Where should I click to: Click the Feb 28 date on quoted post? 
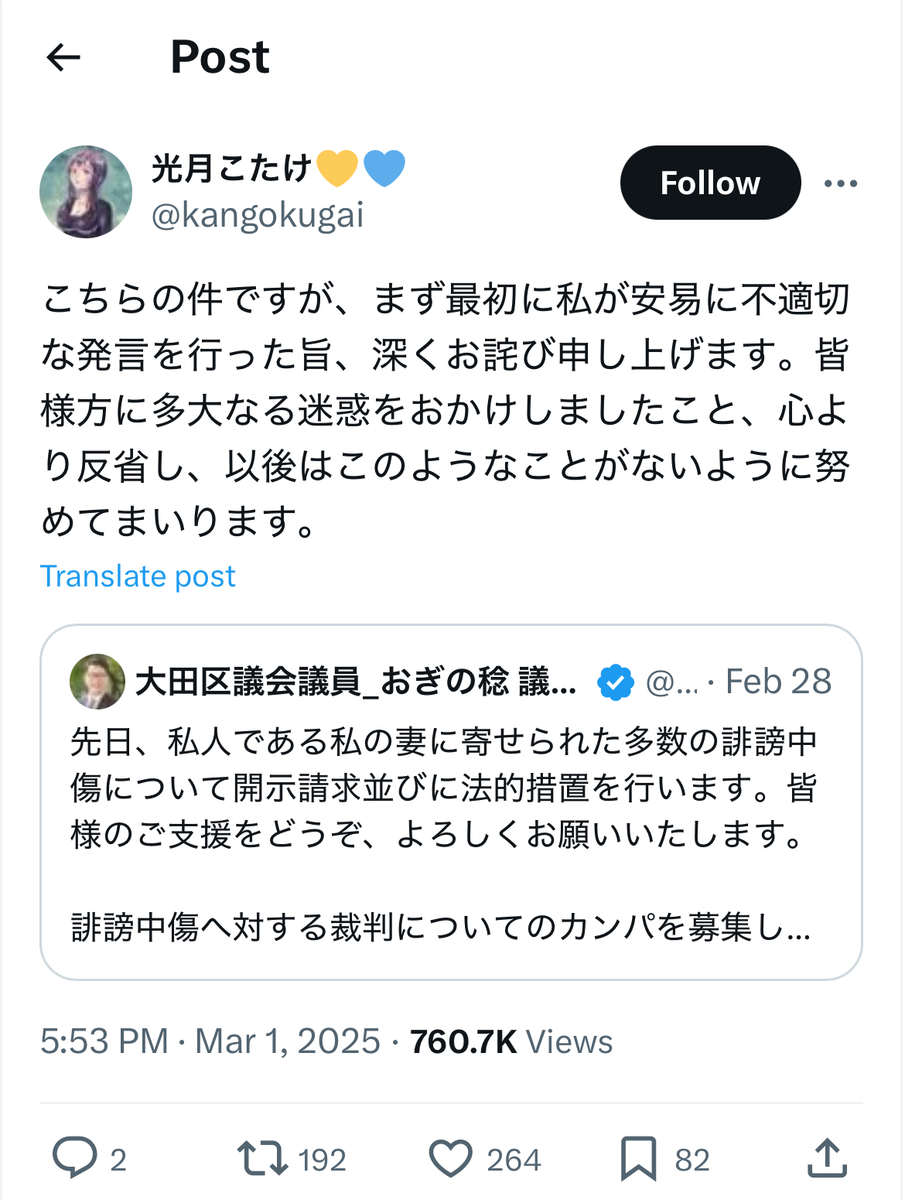778,682
